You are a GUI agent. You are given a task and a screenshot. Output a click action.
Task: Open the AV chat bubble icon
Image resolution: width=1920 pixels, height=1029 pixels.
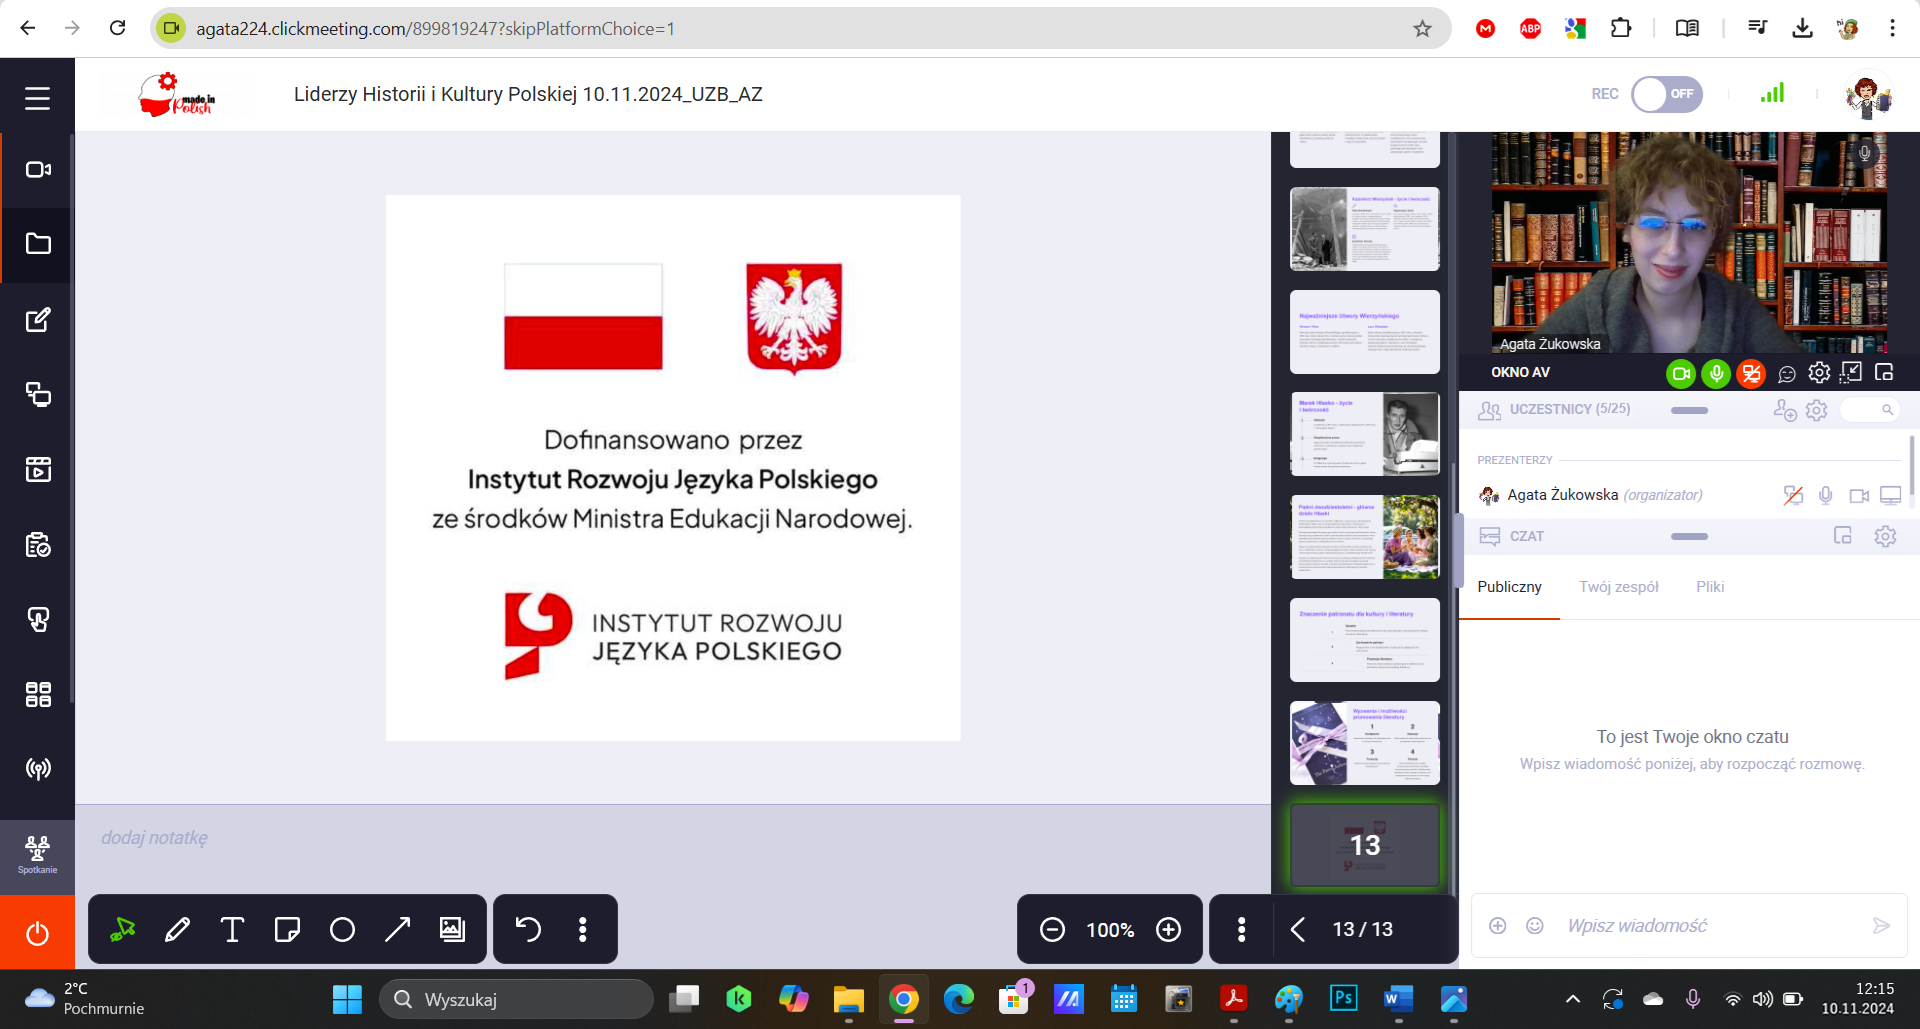(x=1787, y=373)
